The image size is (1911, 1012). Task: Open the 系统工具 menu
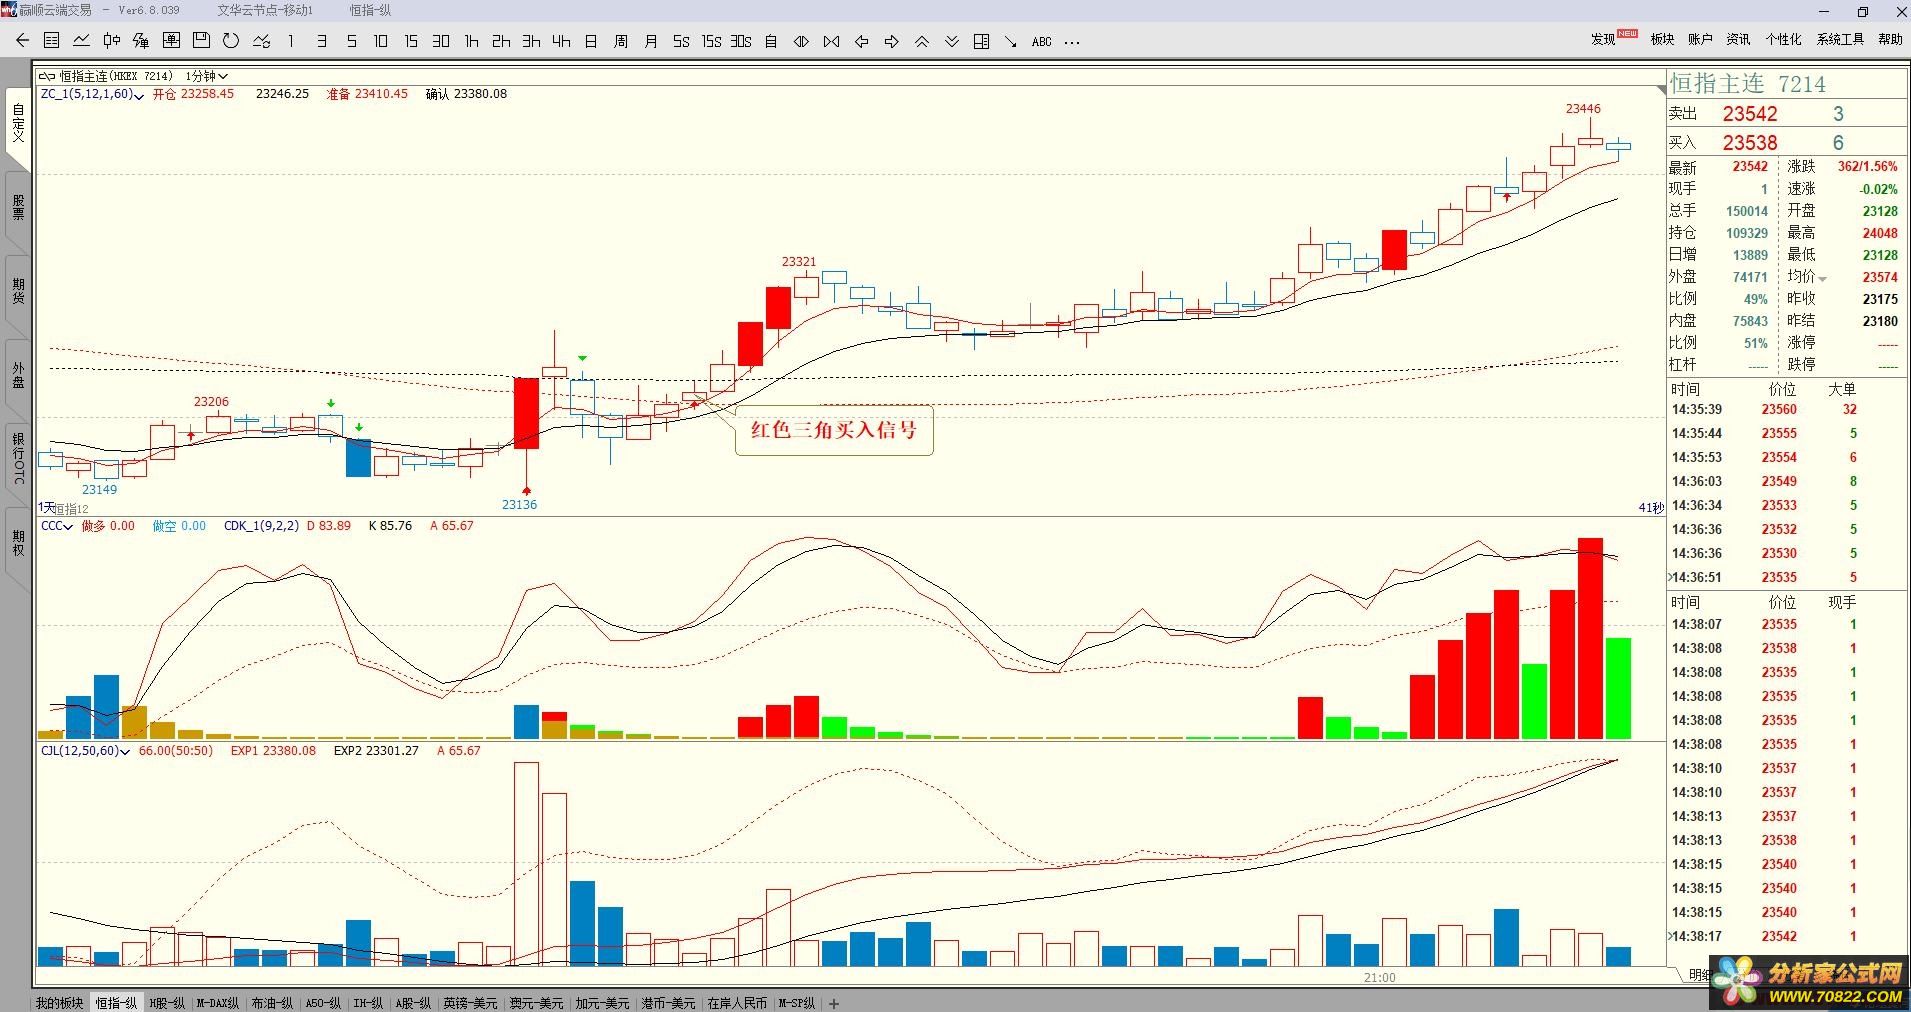click(x=1840, y=39)
